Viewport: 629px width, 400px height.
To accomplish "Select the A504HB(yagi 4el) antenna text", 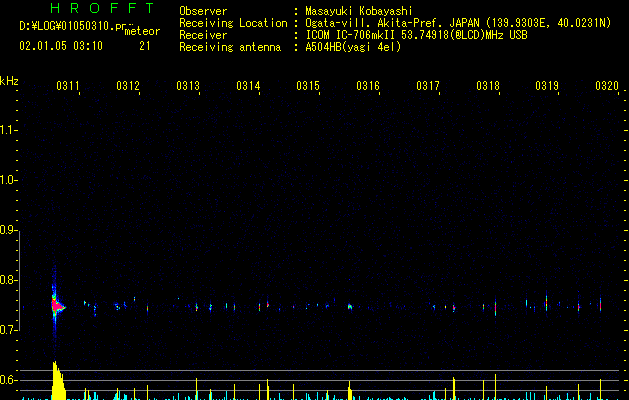I will coord(353,47).
